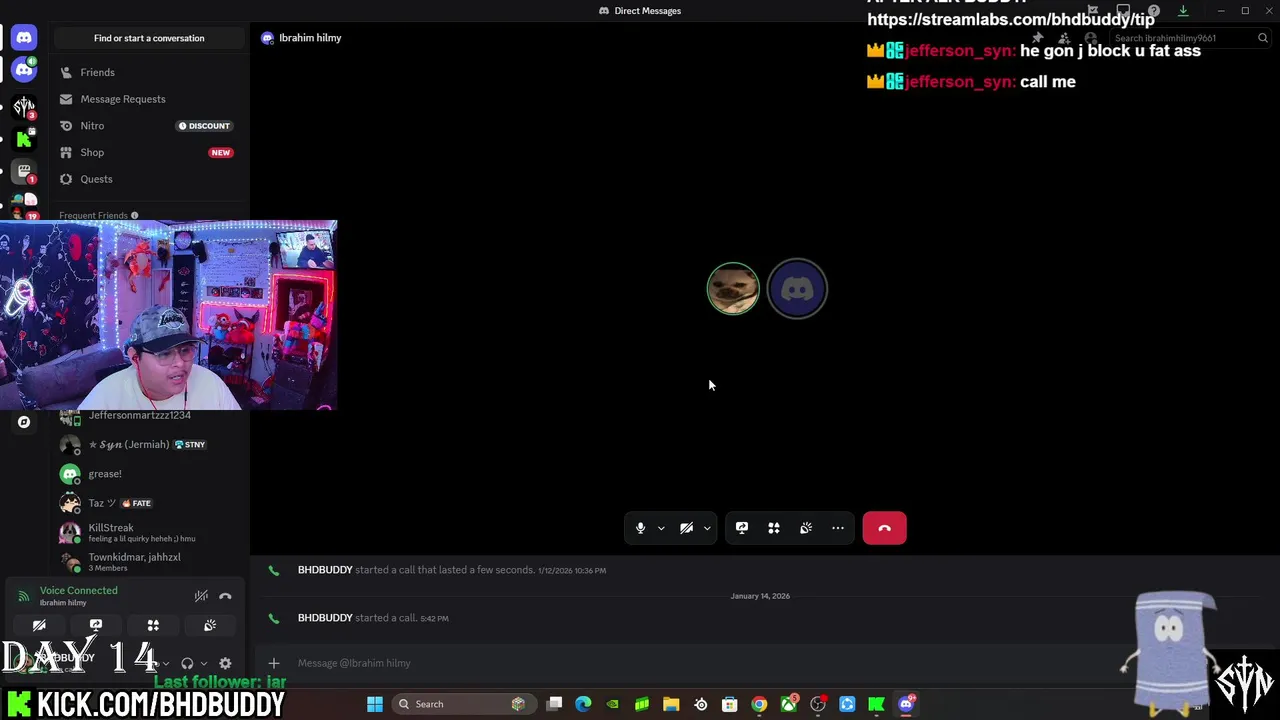This screenshot has height=720, width=1280.
Task: Open NVIDIA app from the taskbar
Action: (x=612, y=704)
